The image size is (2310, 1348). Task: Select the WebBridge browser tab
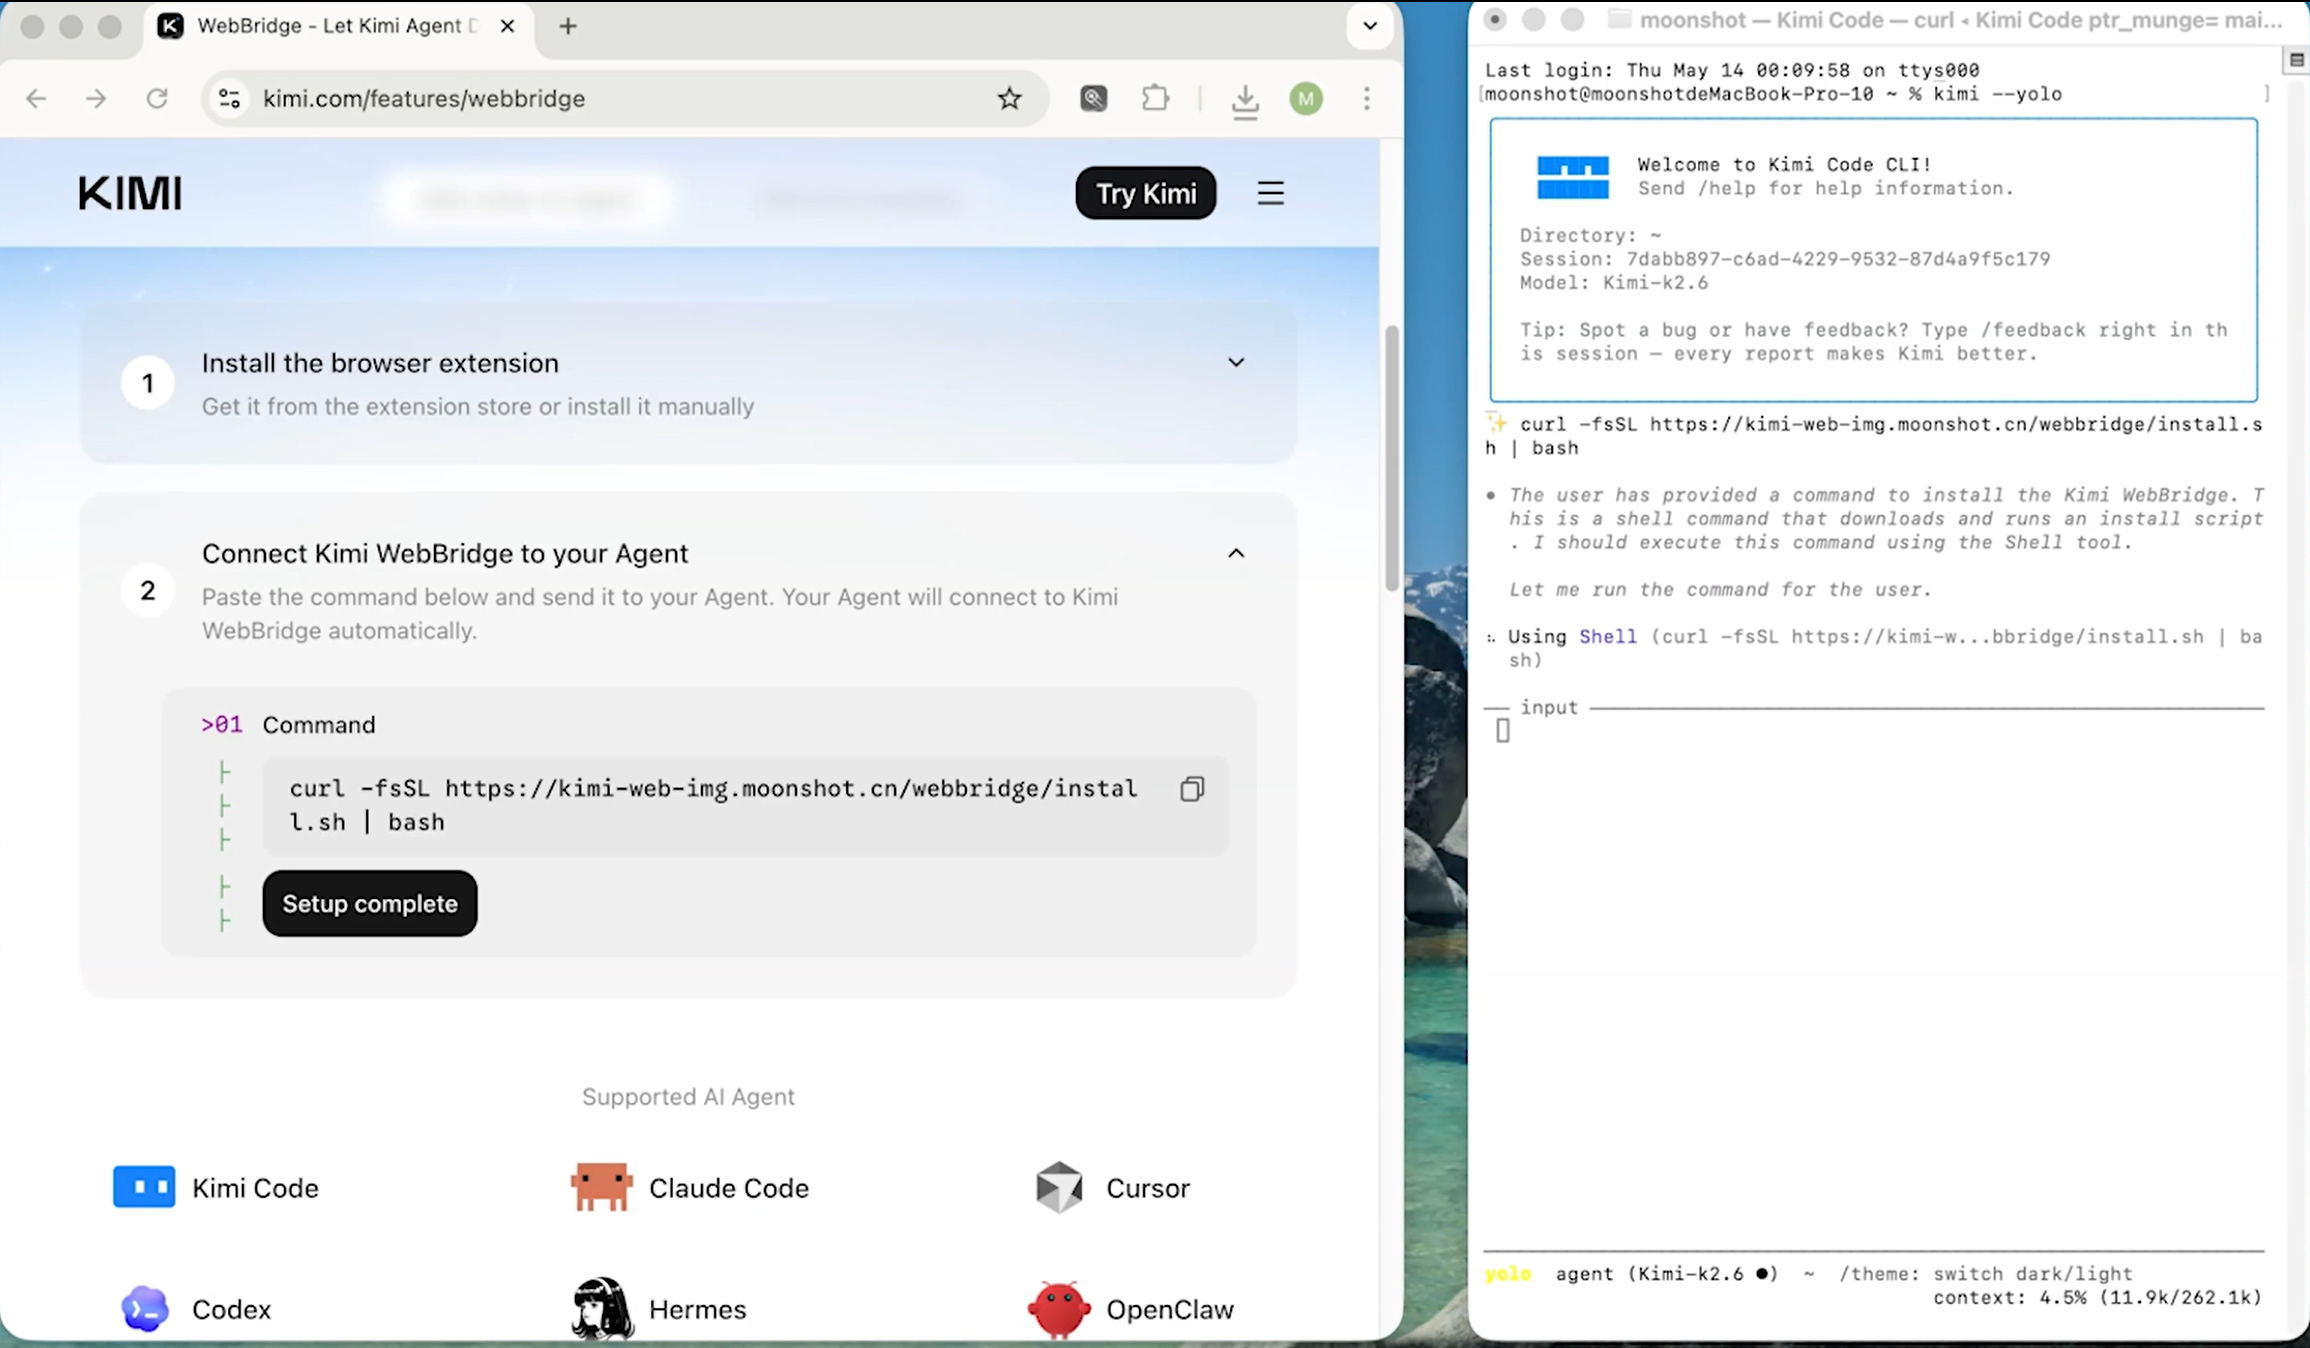point(338,26)
